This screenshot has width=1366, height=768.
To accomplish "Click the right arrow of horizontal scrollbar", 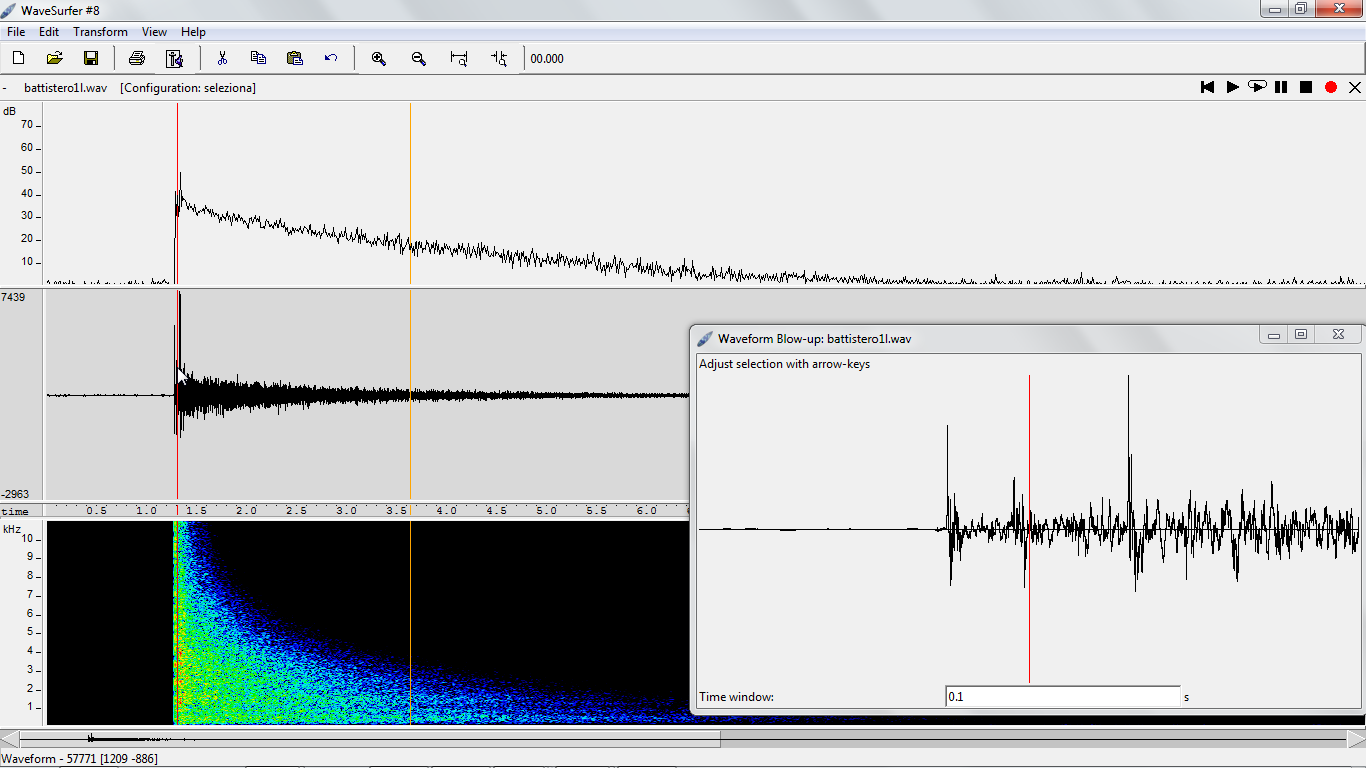I will click(1356, 739).
